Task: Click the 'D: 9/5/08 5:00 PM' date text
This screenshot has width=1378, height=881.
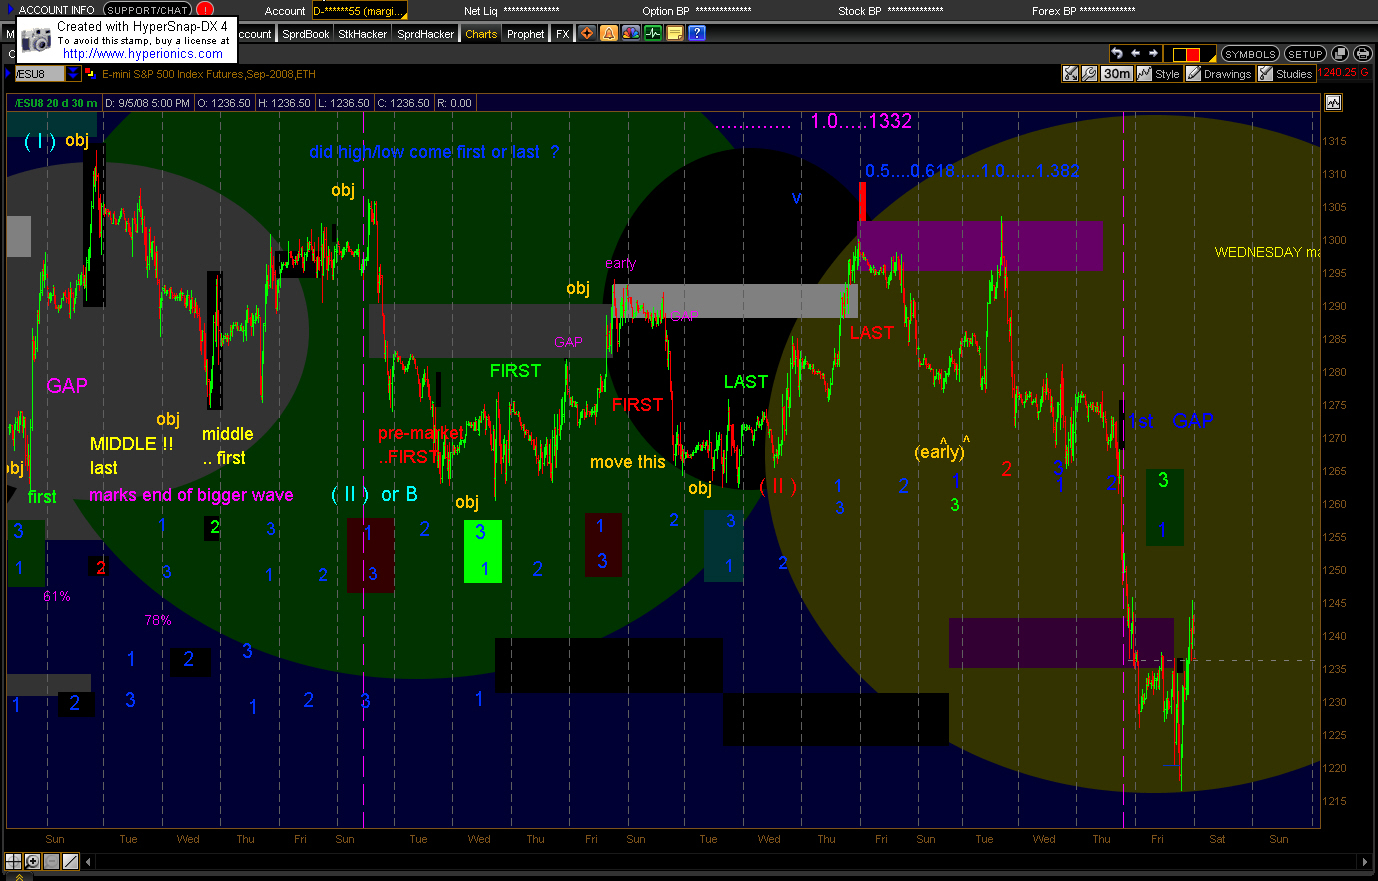Action: pos(147,103)
